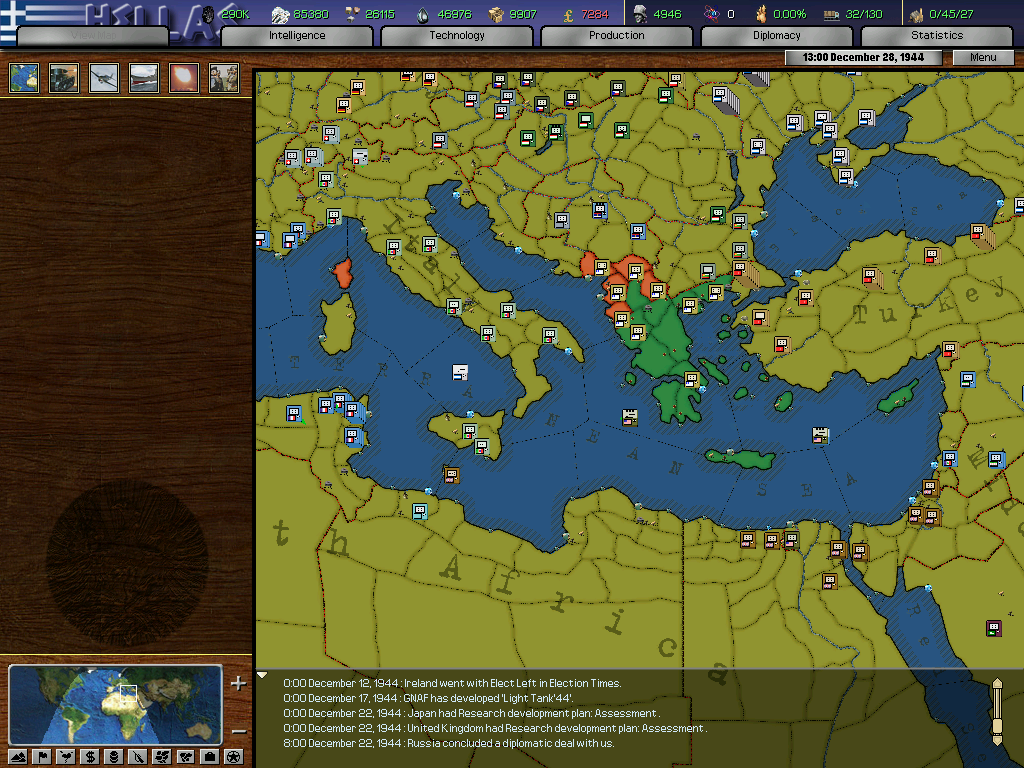
Task: Click the IC value 0/45/27
Action: pyautogui.click(x=951, y=14)
